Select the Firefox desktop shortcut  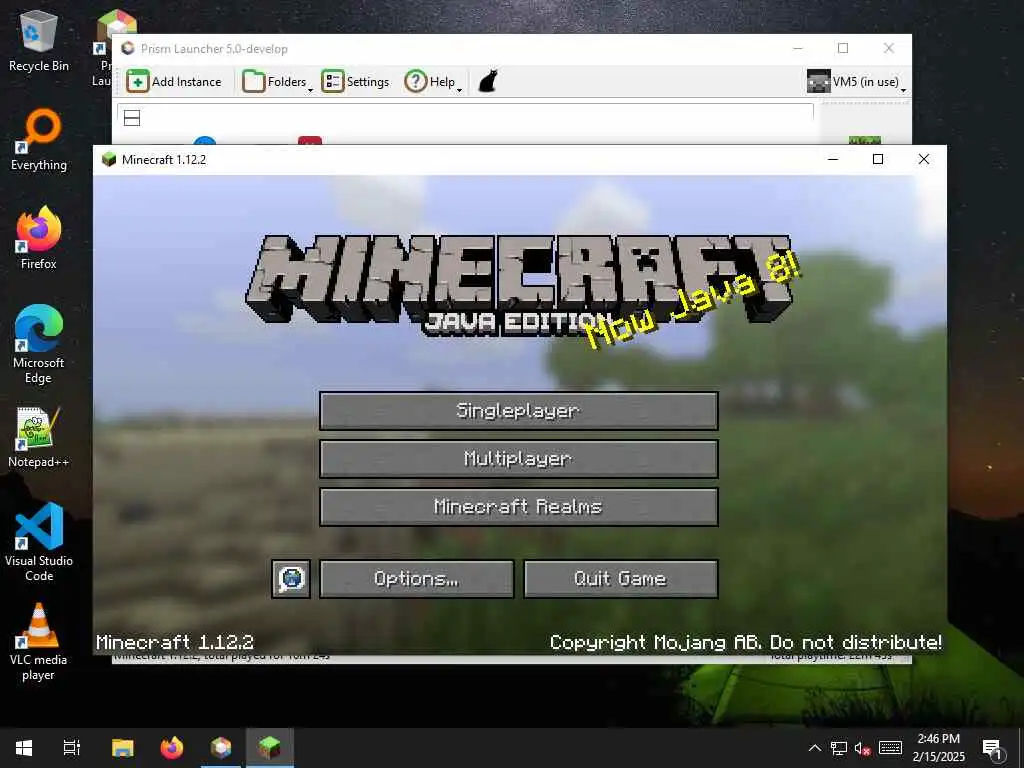click(x=39, y=238)
